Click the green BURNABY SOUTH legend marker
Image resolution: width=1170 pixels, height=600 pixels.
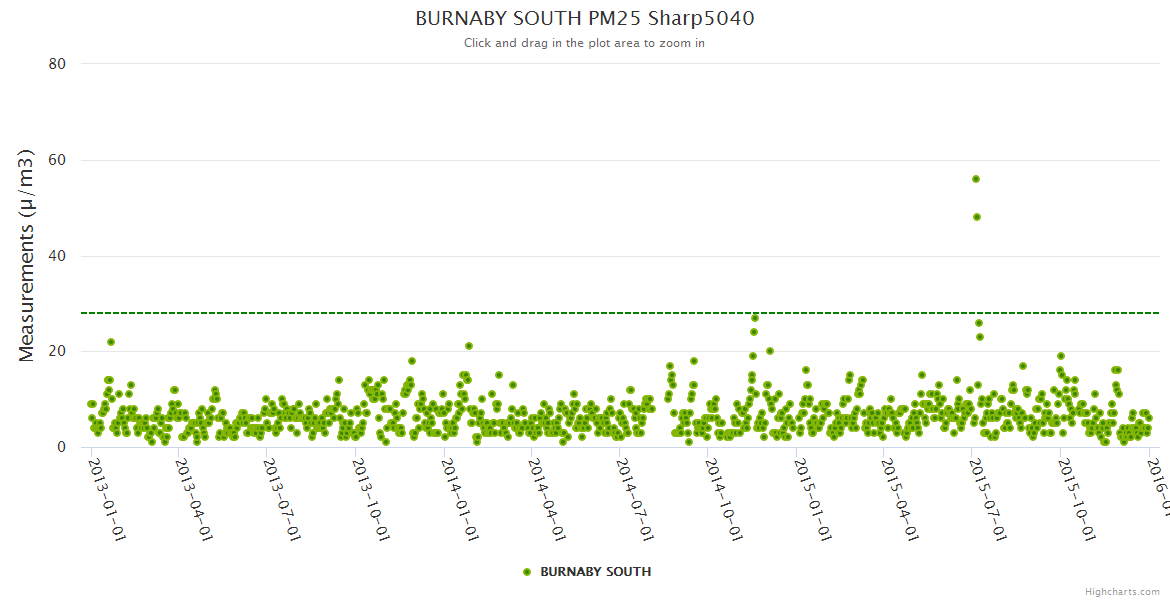tap(527, 572)
